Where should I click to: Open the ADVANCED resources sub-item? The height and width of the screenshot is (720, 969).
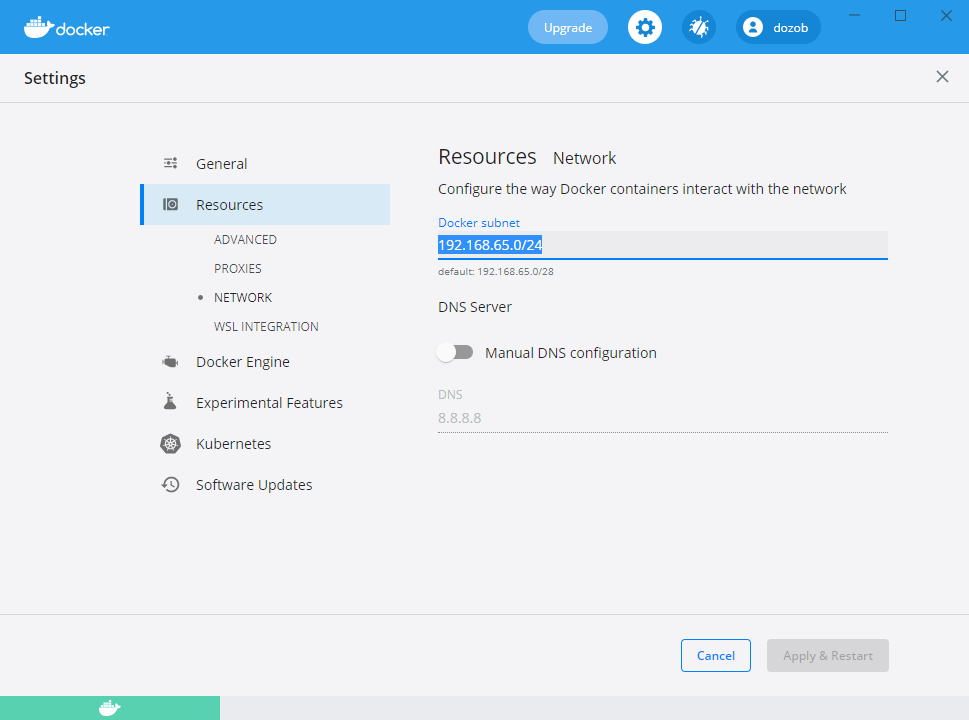(x=245, y=240)
